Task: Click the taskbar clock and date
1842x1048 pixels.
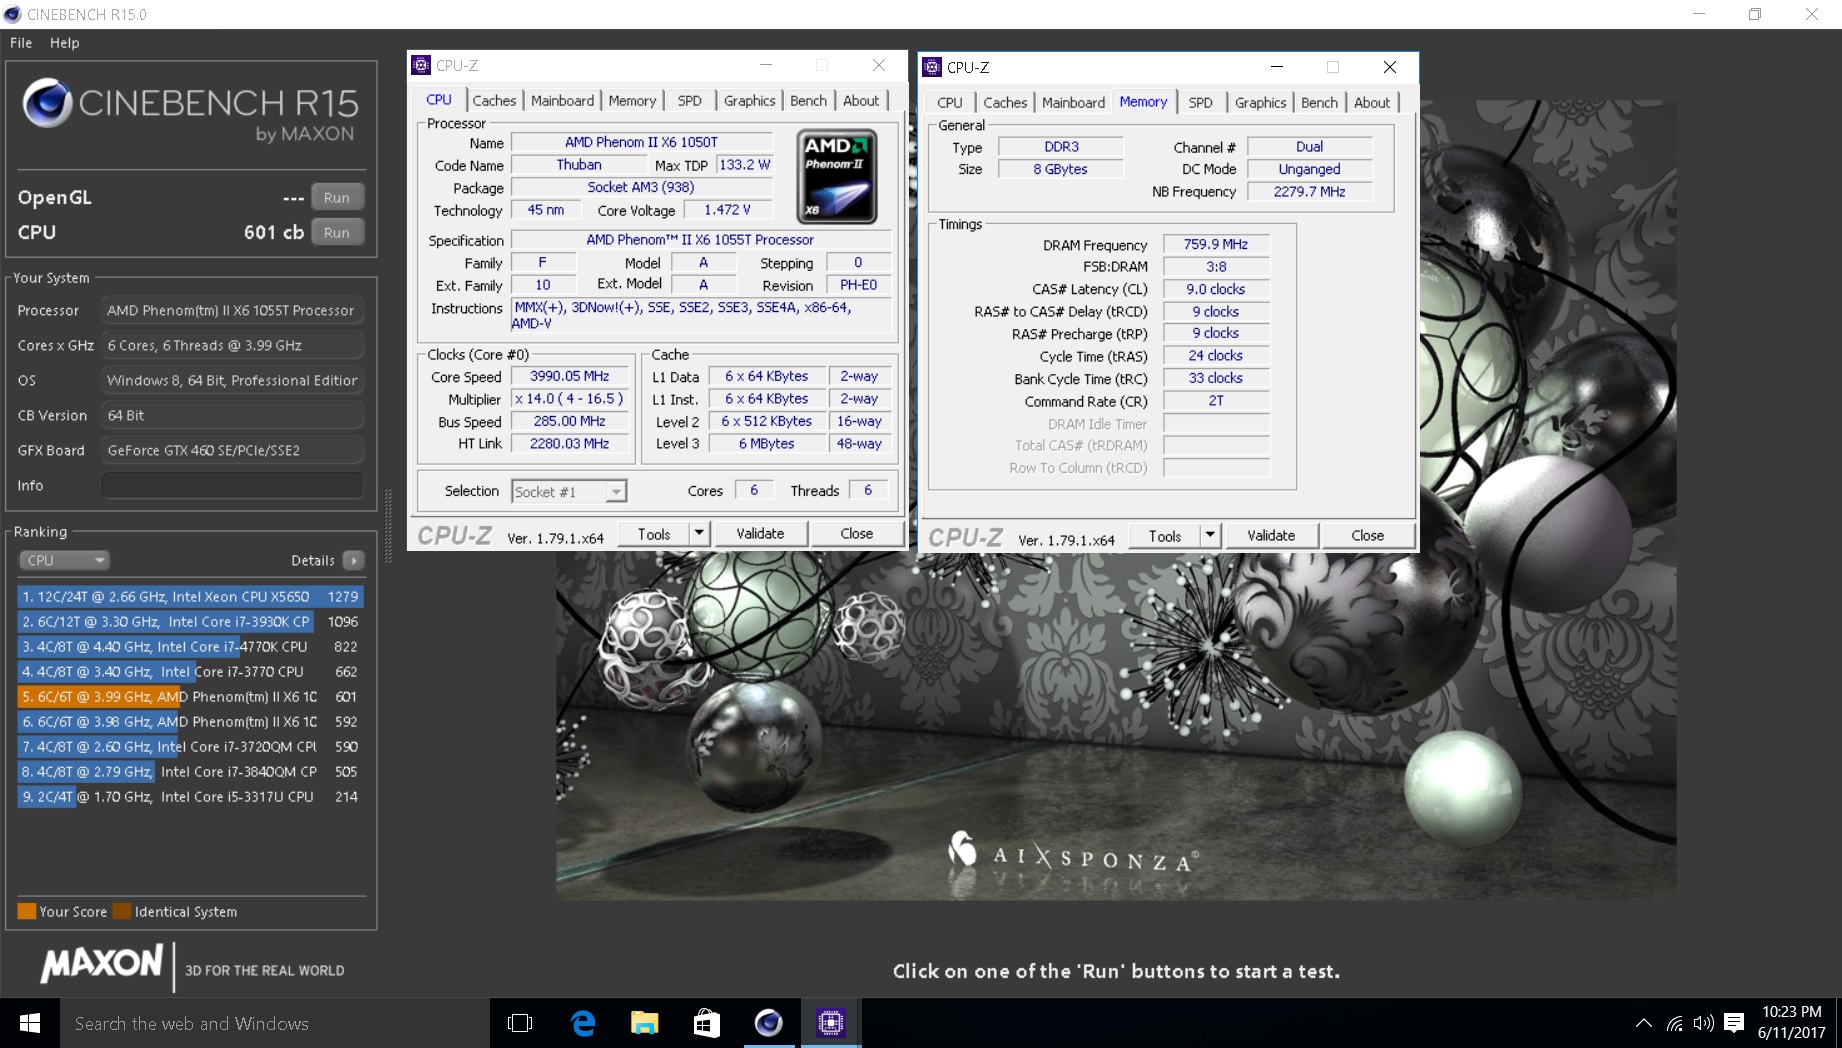Action: pos(1791,1022)
